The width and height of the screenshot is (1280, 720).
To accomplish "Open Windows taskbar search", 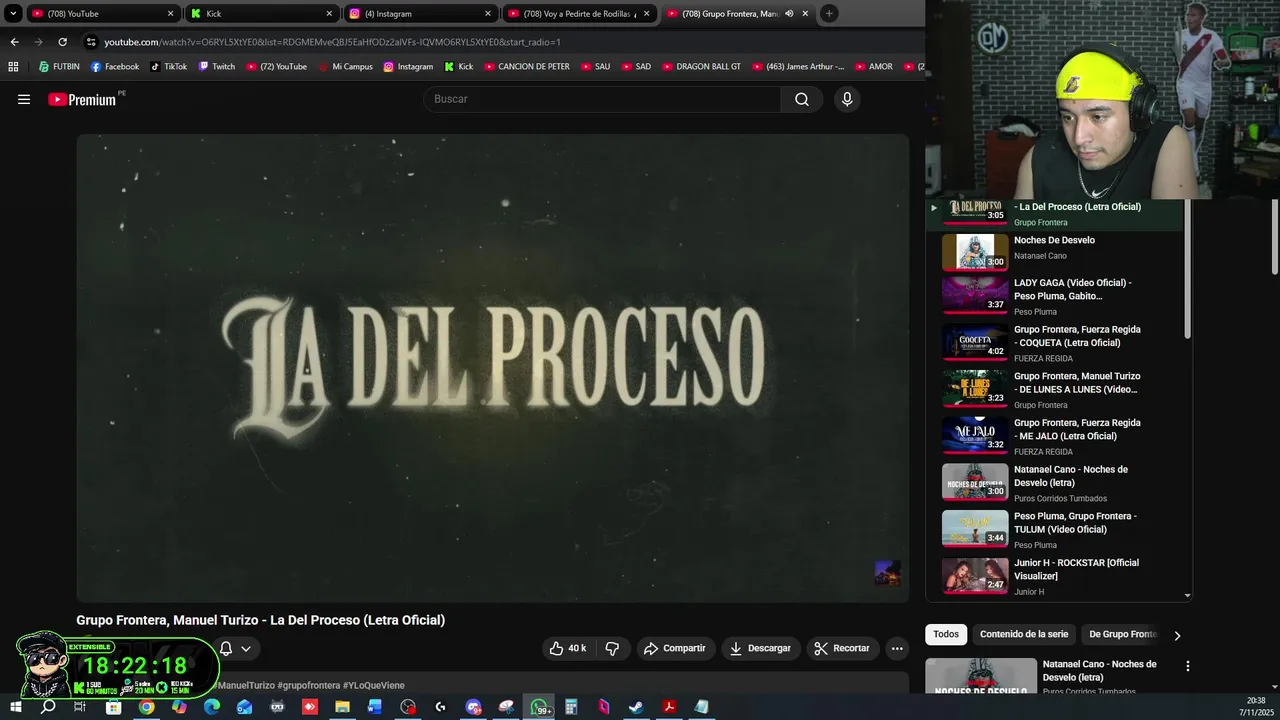I will pyautogui.click(x=48, y=707).
